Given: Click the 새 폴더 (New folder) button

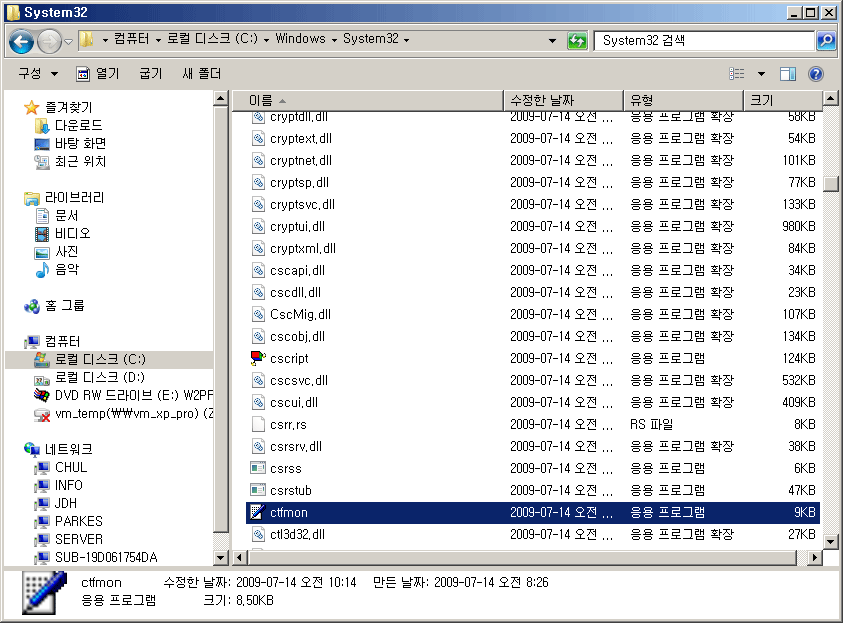Looking at the screenshot, I should click(x=201, y=74).
